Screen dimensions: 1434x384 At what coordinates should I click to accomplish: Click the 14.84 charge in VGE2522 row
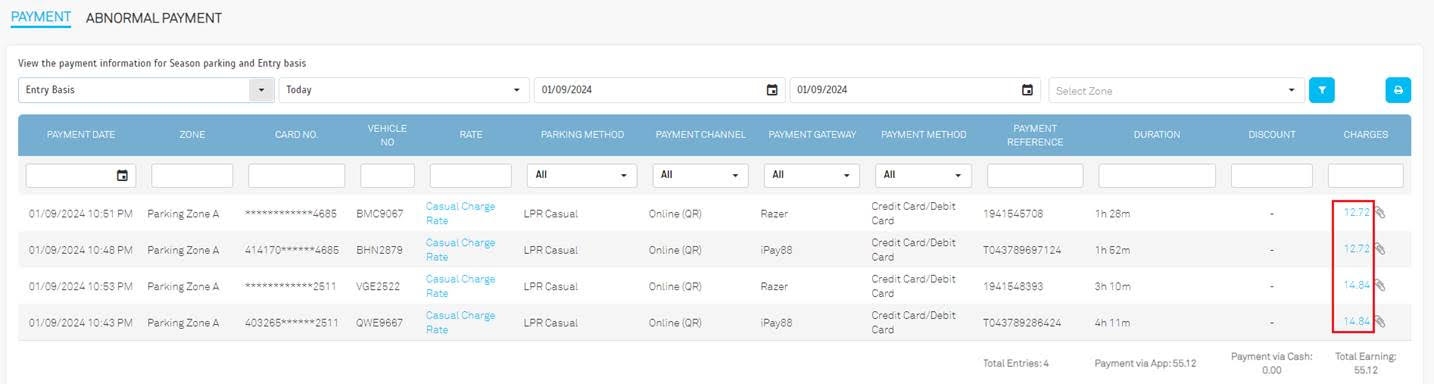pos(1357,285)
